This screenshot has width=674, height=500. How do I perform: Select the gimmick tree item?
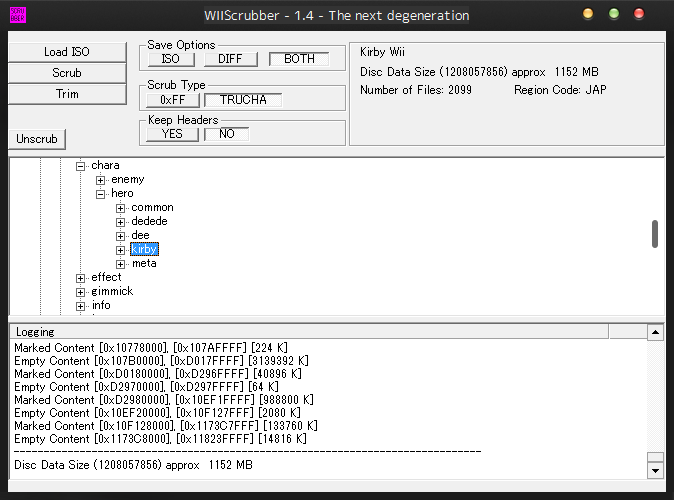112,291
